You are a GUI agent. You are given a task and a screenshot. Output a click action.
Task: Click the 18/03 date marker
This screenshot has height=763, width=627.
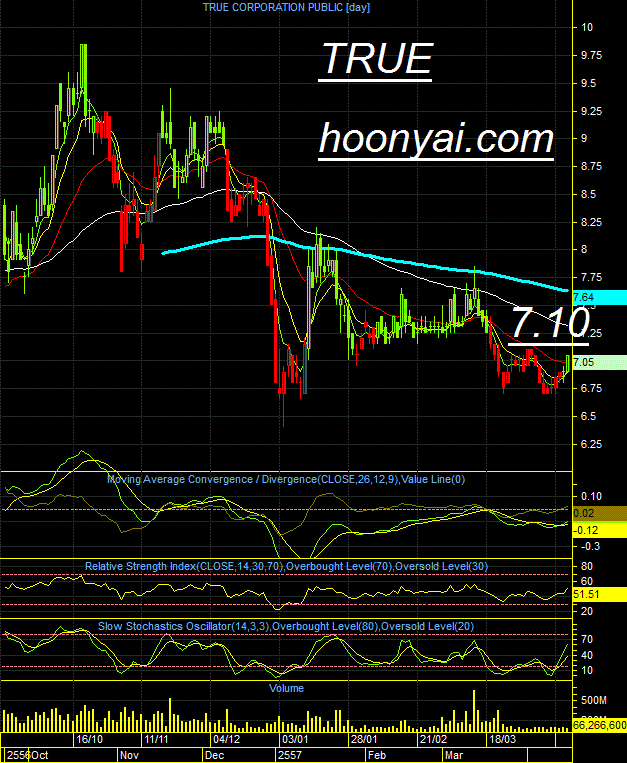pos(502,740)
